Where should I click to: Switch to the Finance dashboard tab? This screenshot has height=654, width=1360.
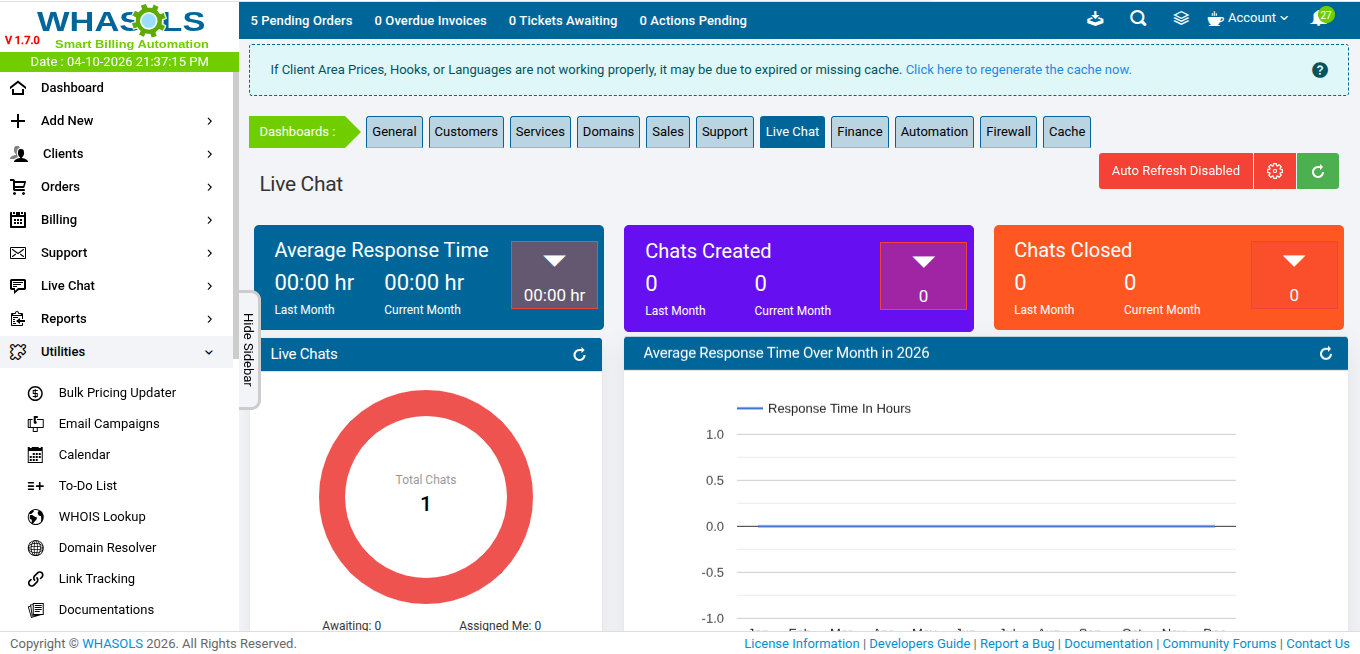pos(859,132)
